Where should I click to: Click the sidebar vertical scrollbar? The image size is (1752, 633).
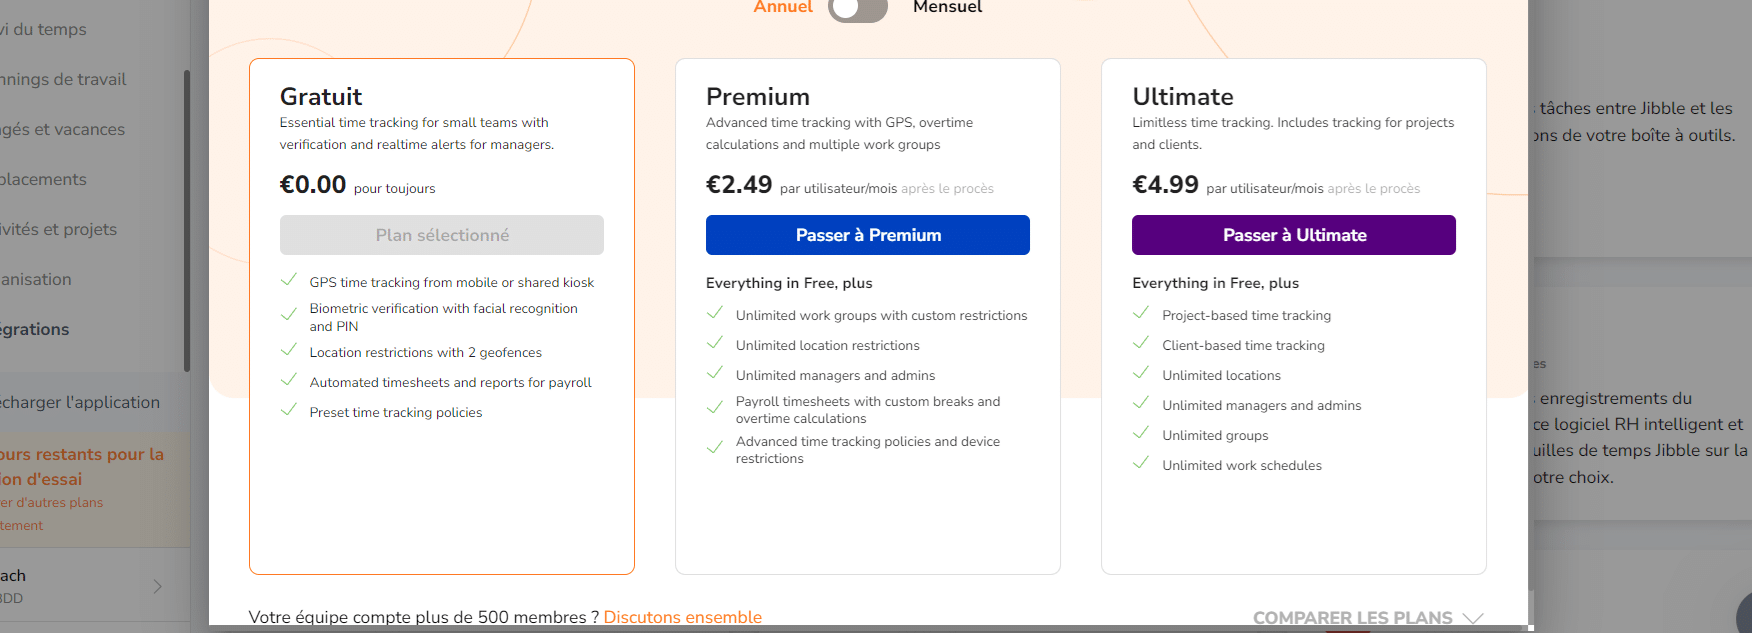coord(187,220)
